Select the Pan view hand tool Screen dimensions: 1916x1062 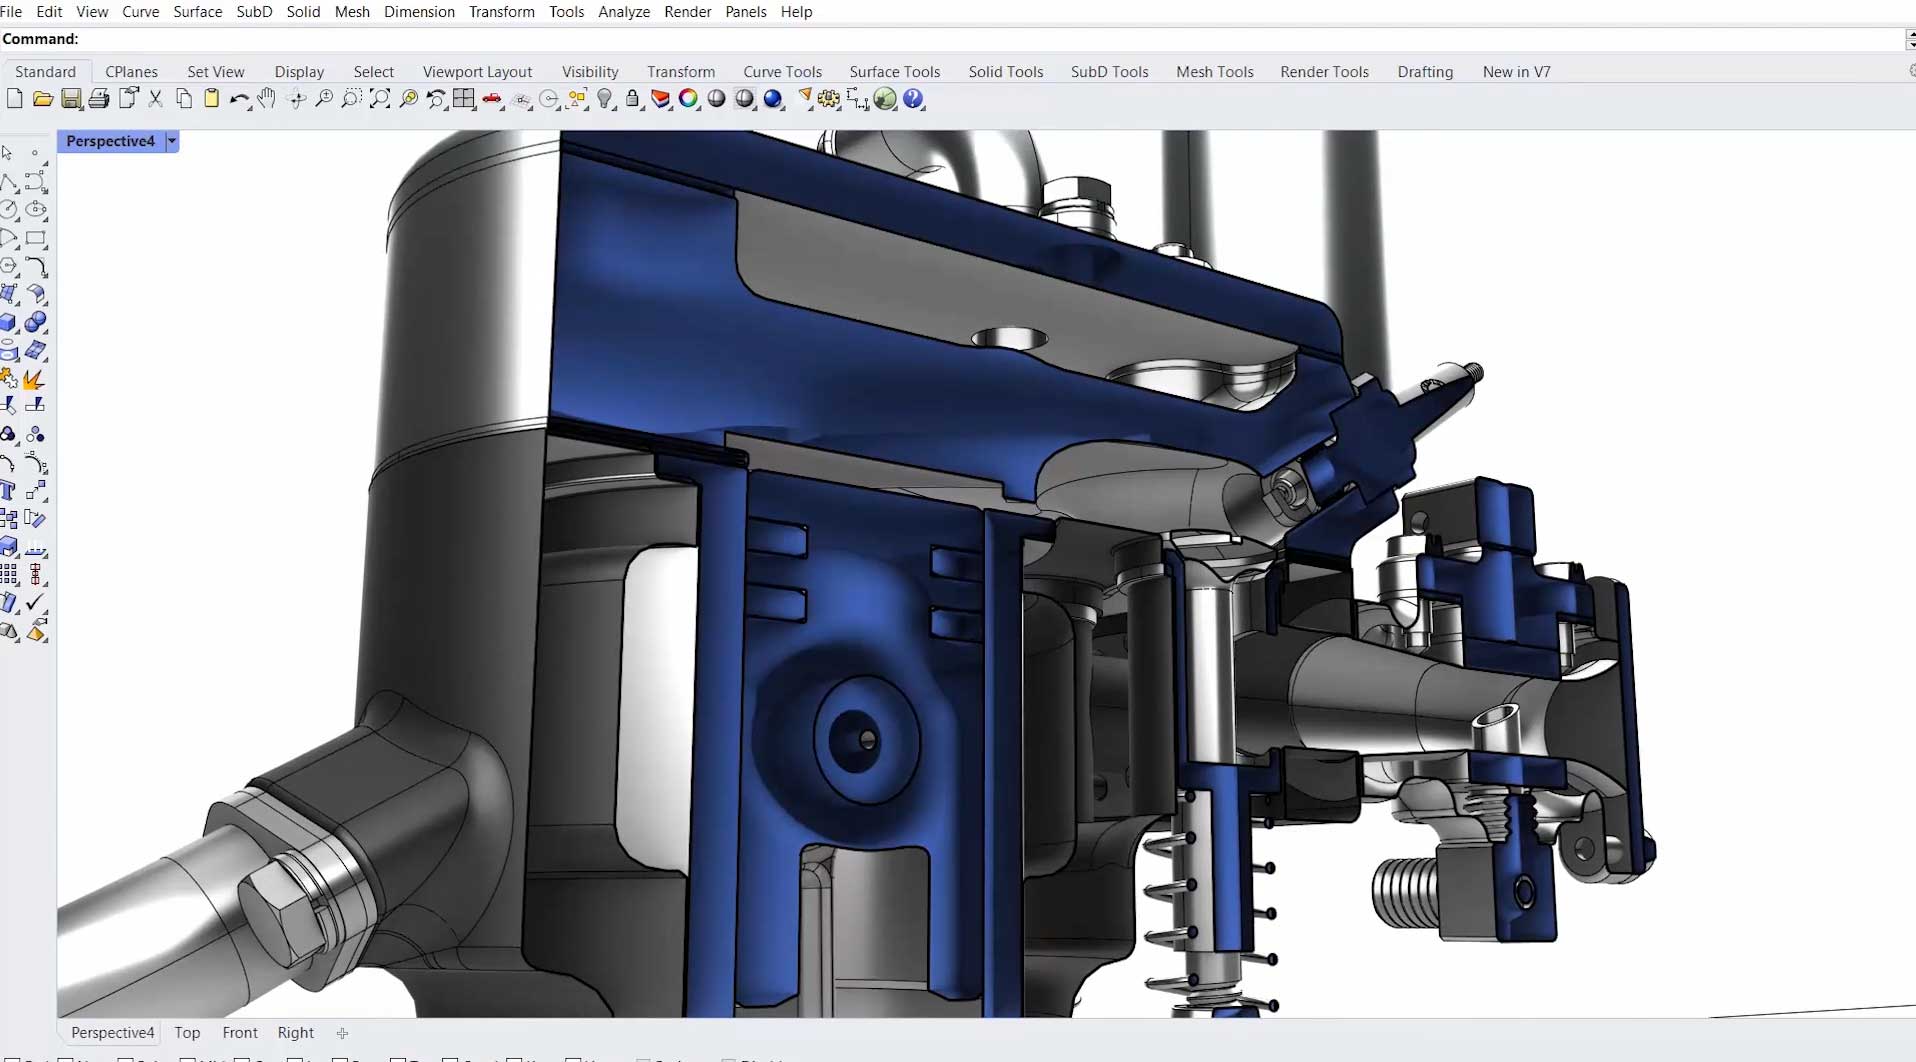[267, 99]
